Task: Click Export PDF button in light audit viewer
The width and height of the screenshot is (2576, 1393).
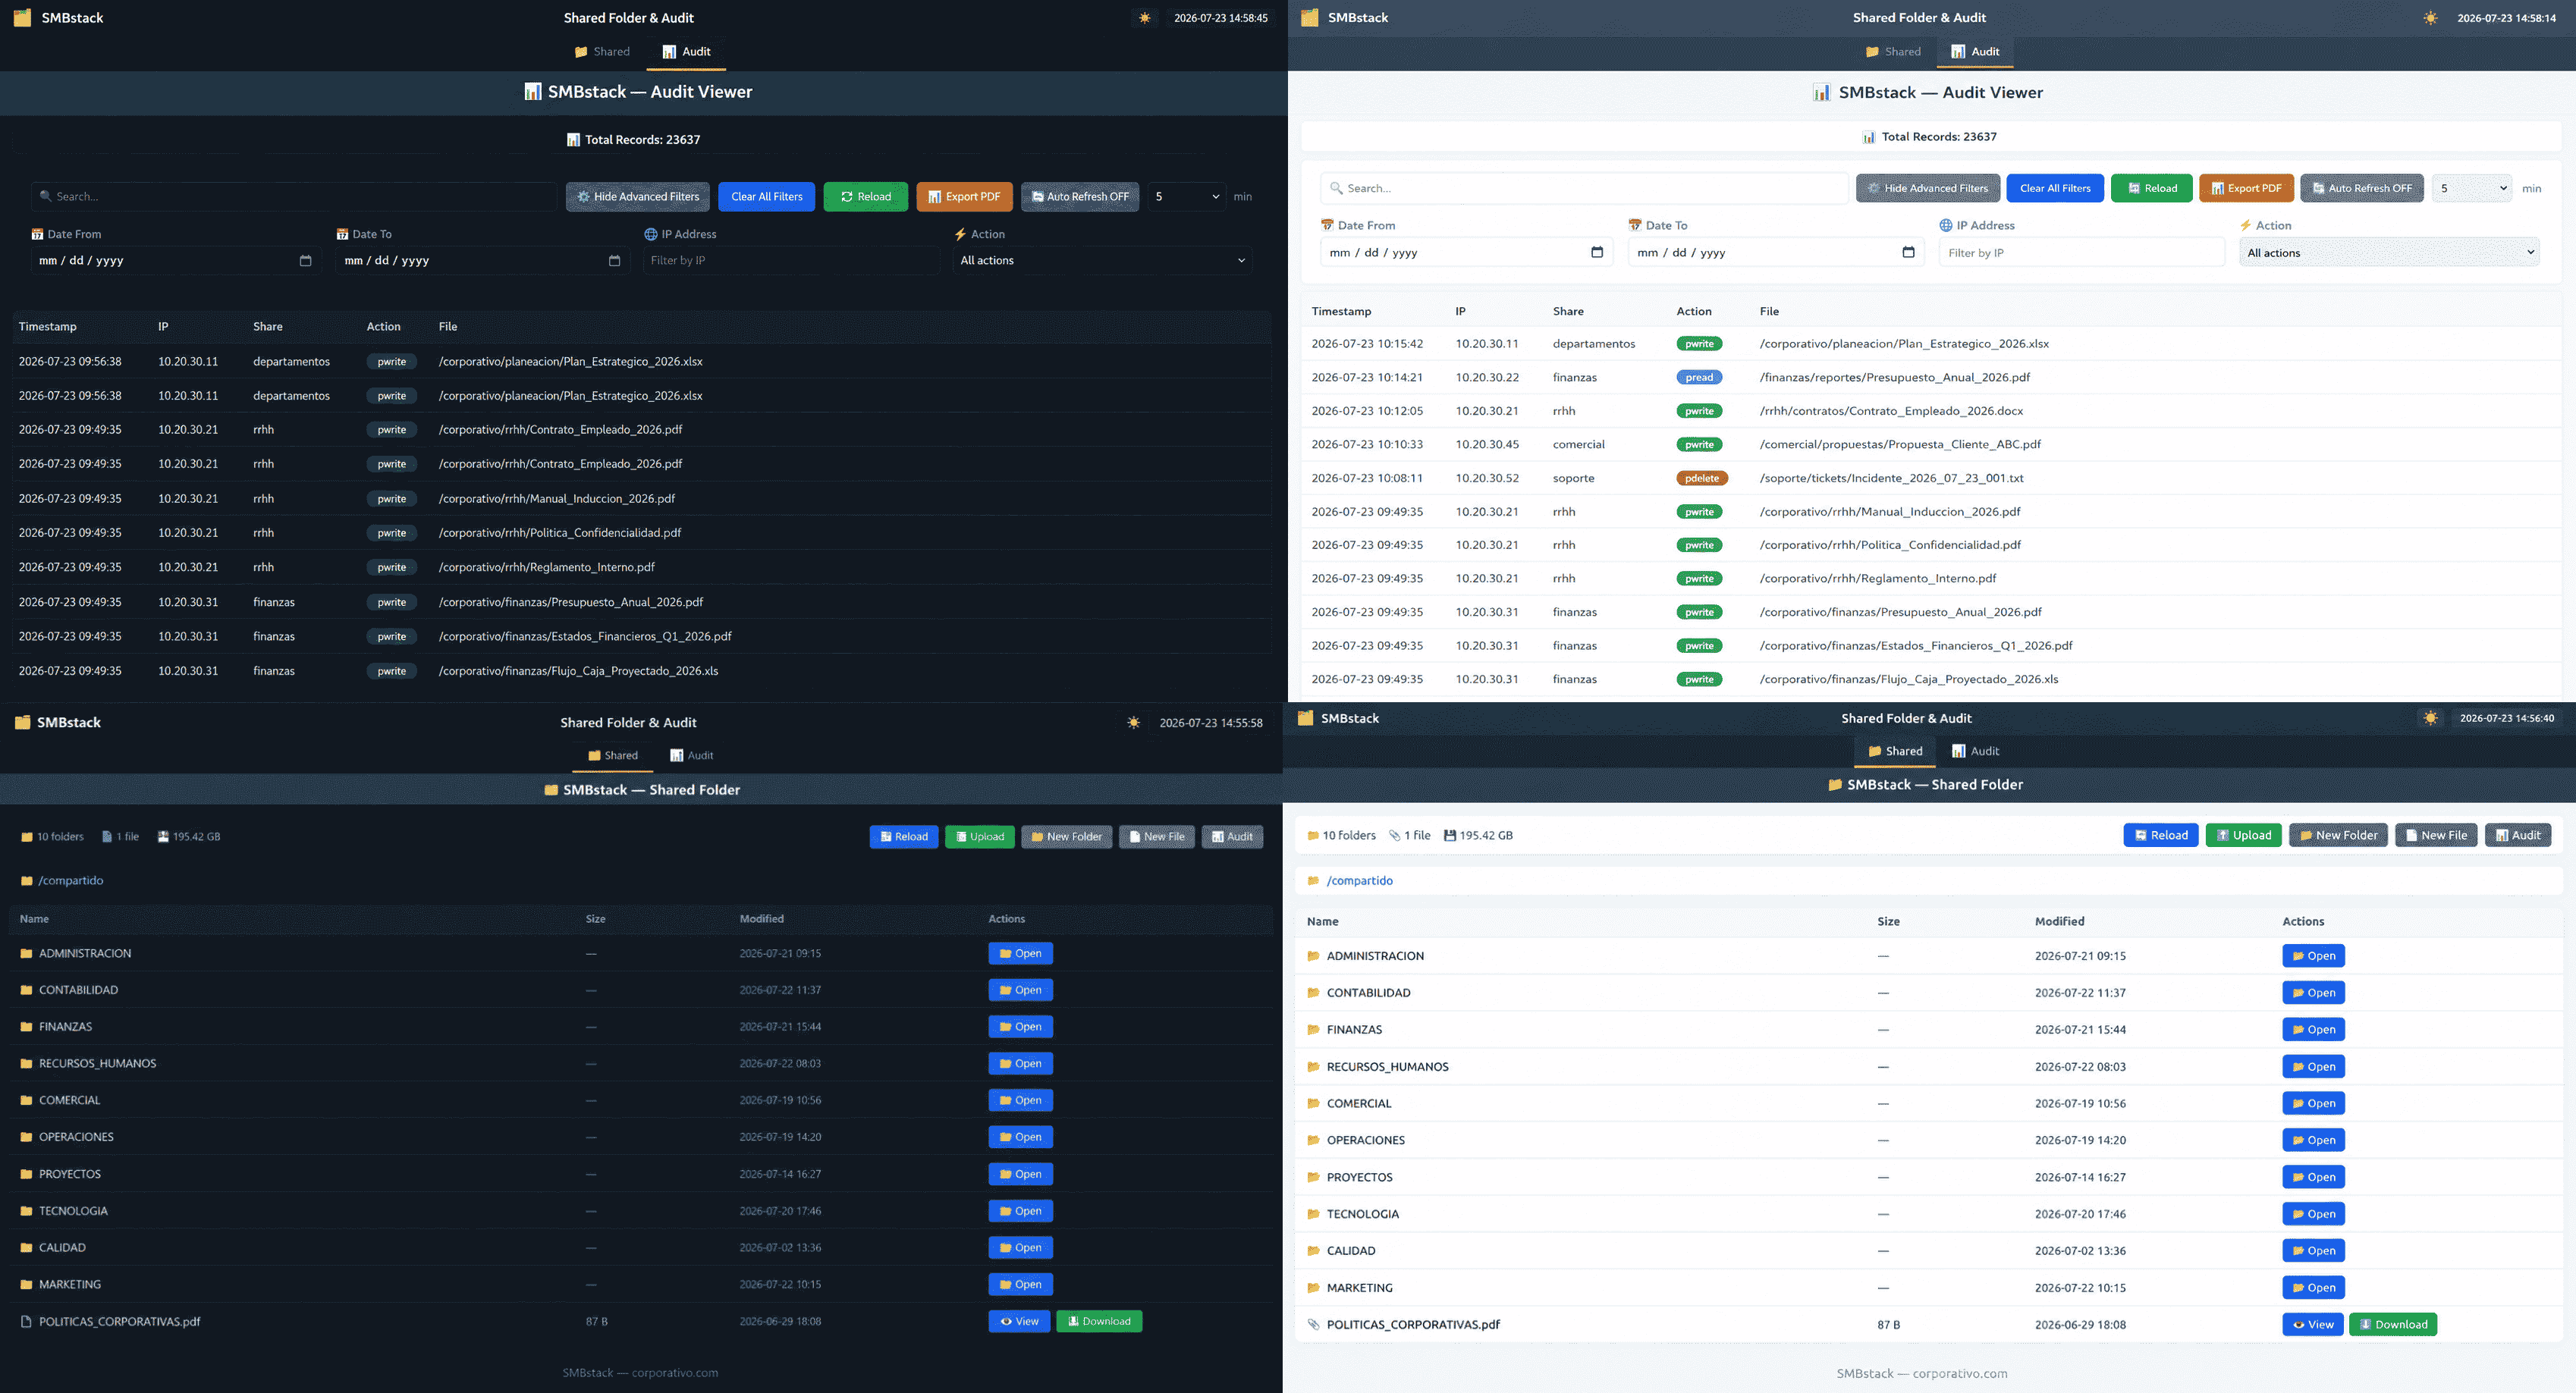Action: click(2246, 188)
